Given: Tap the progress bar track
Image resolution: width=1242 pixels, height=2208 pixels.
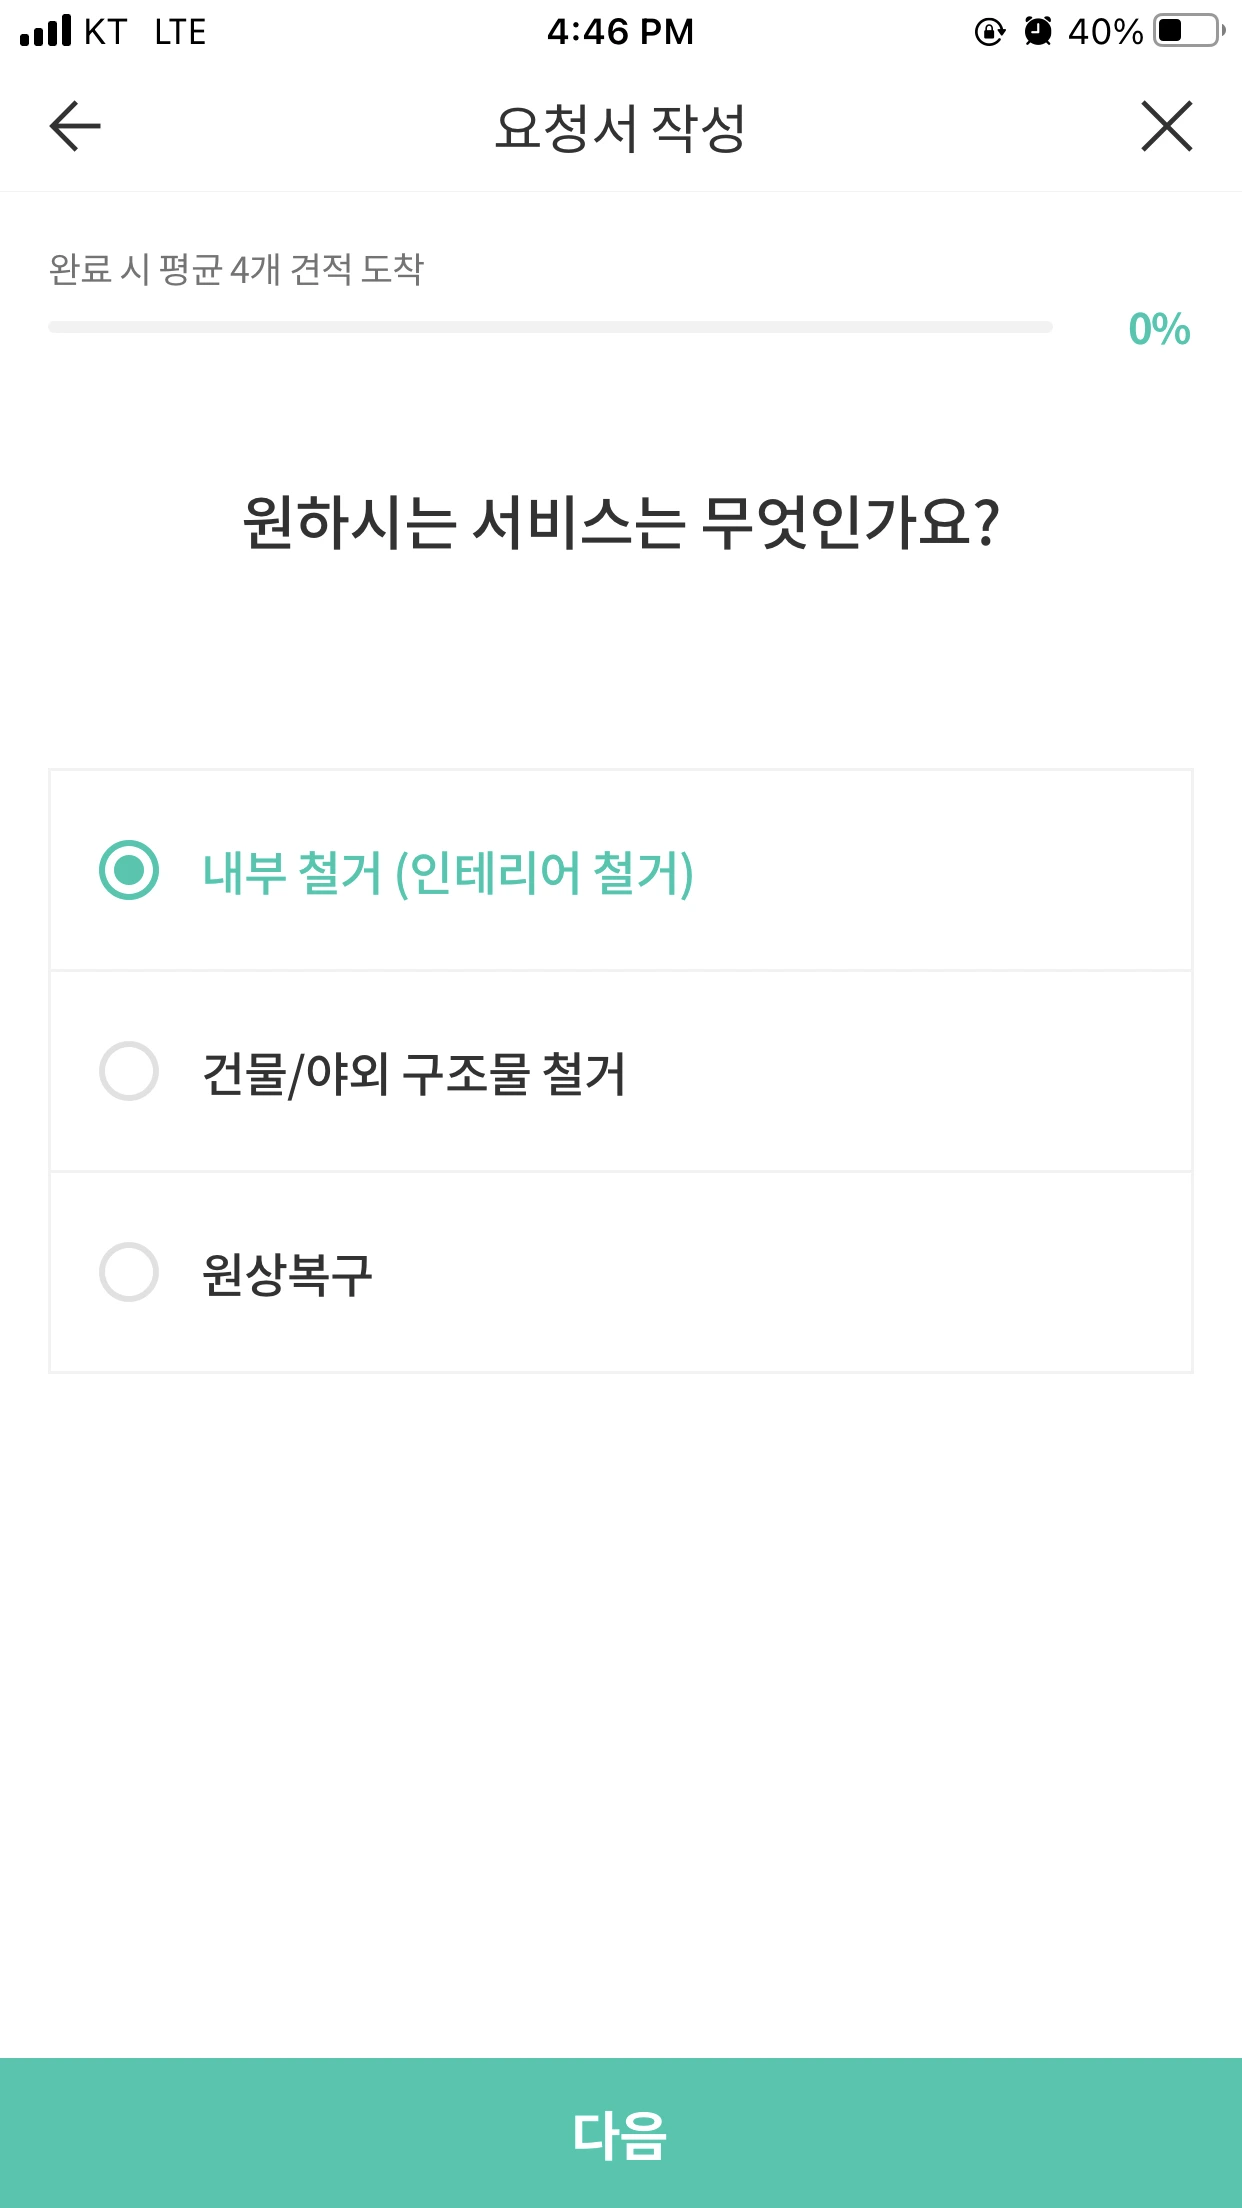Looking at the screenshot, I should pyautogui.click(x=550, y=327).
